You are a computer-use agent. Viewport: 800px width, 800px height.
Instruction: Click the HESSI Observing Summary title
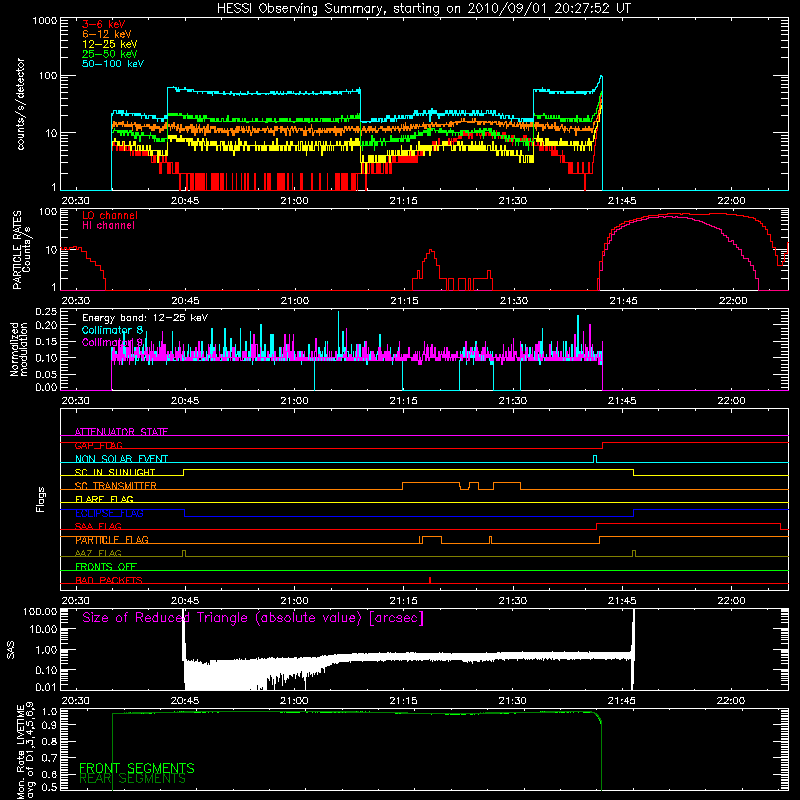(x=424, y=9)
